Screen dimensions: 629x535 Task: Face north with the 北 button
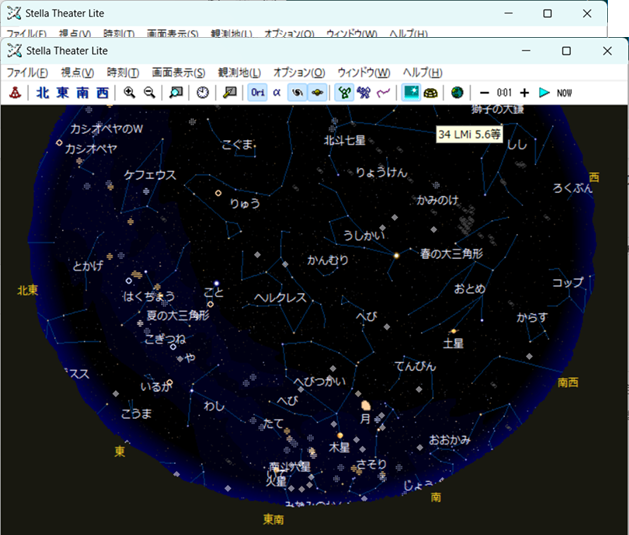pos(43,93)
